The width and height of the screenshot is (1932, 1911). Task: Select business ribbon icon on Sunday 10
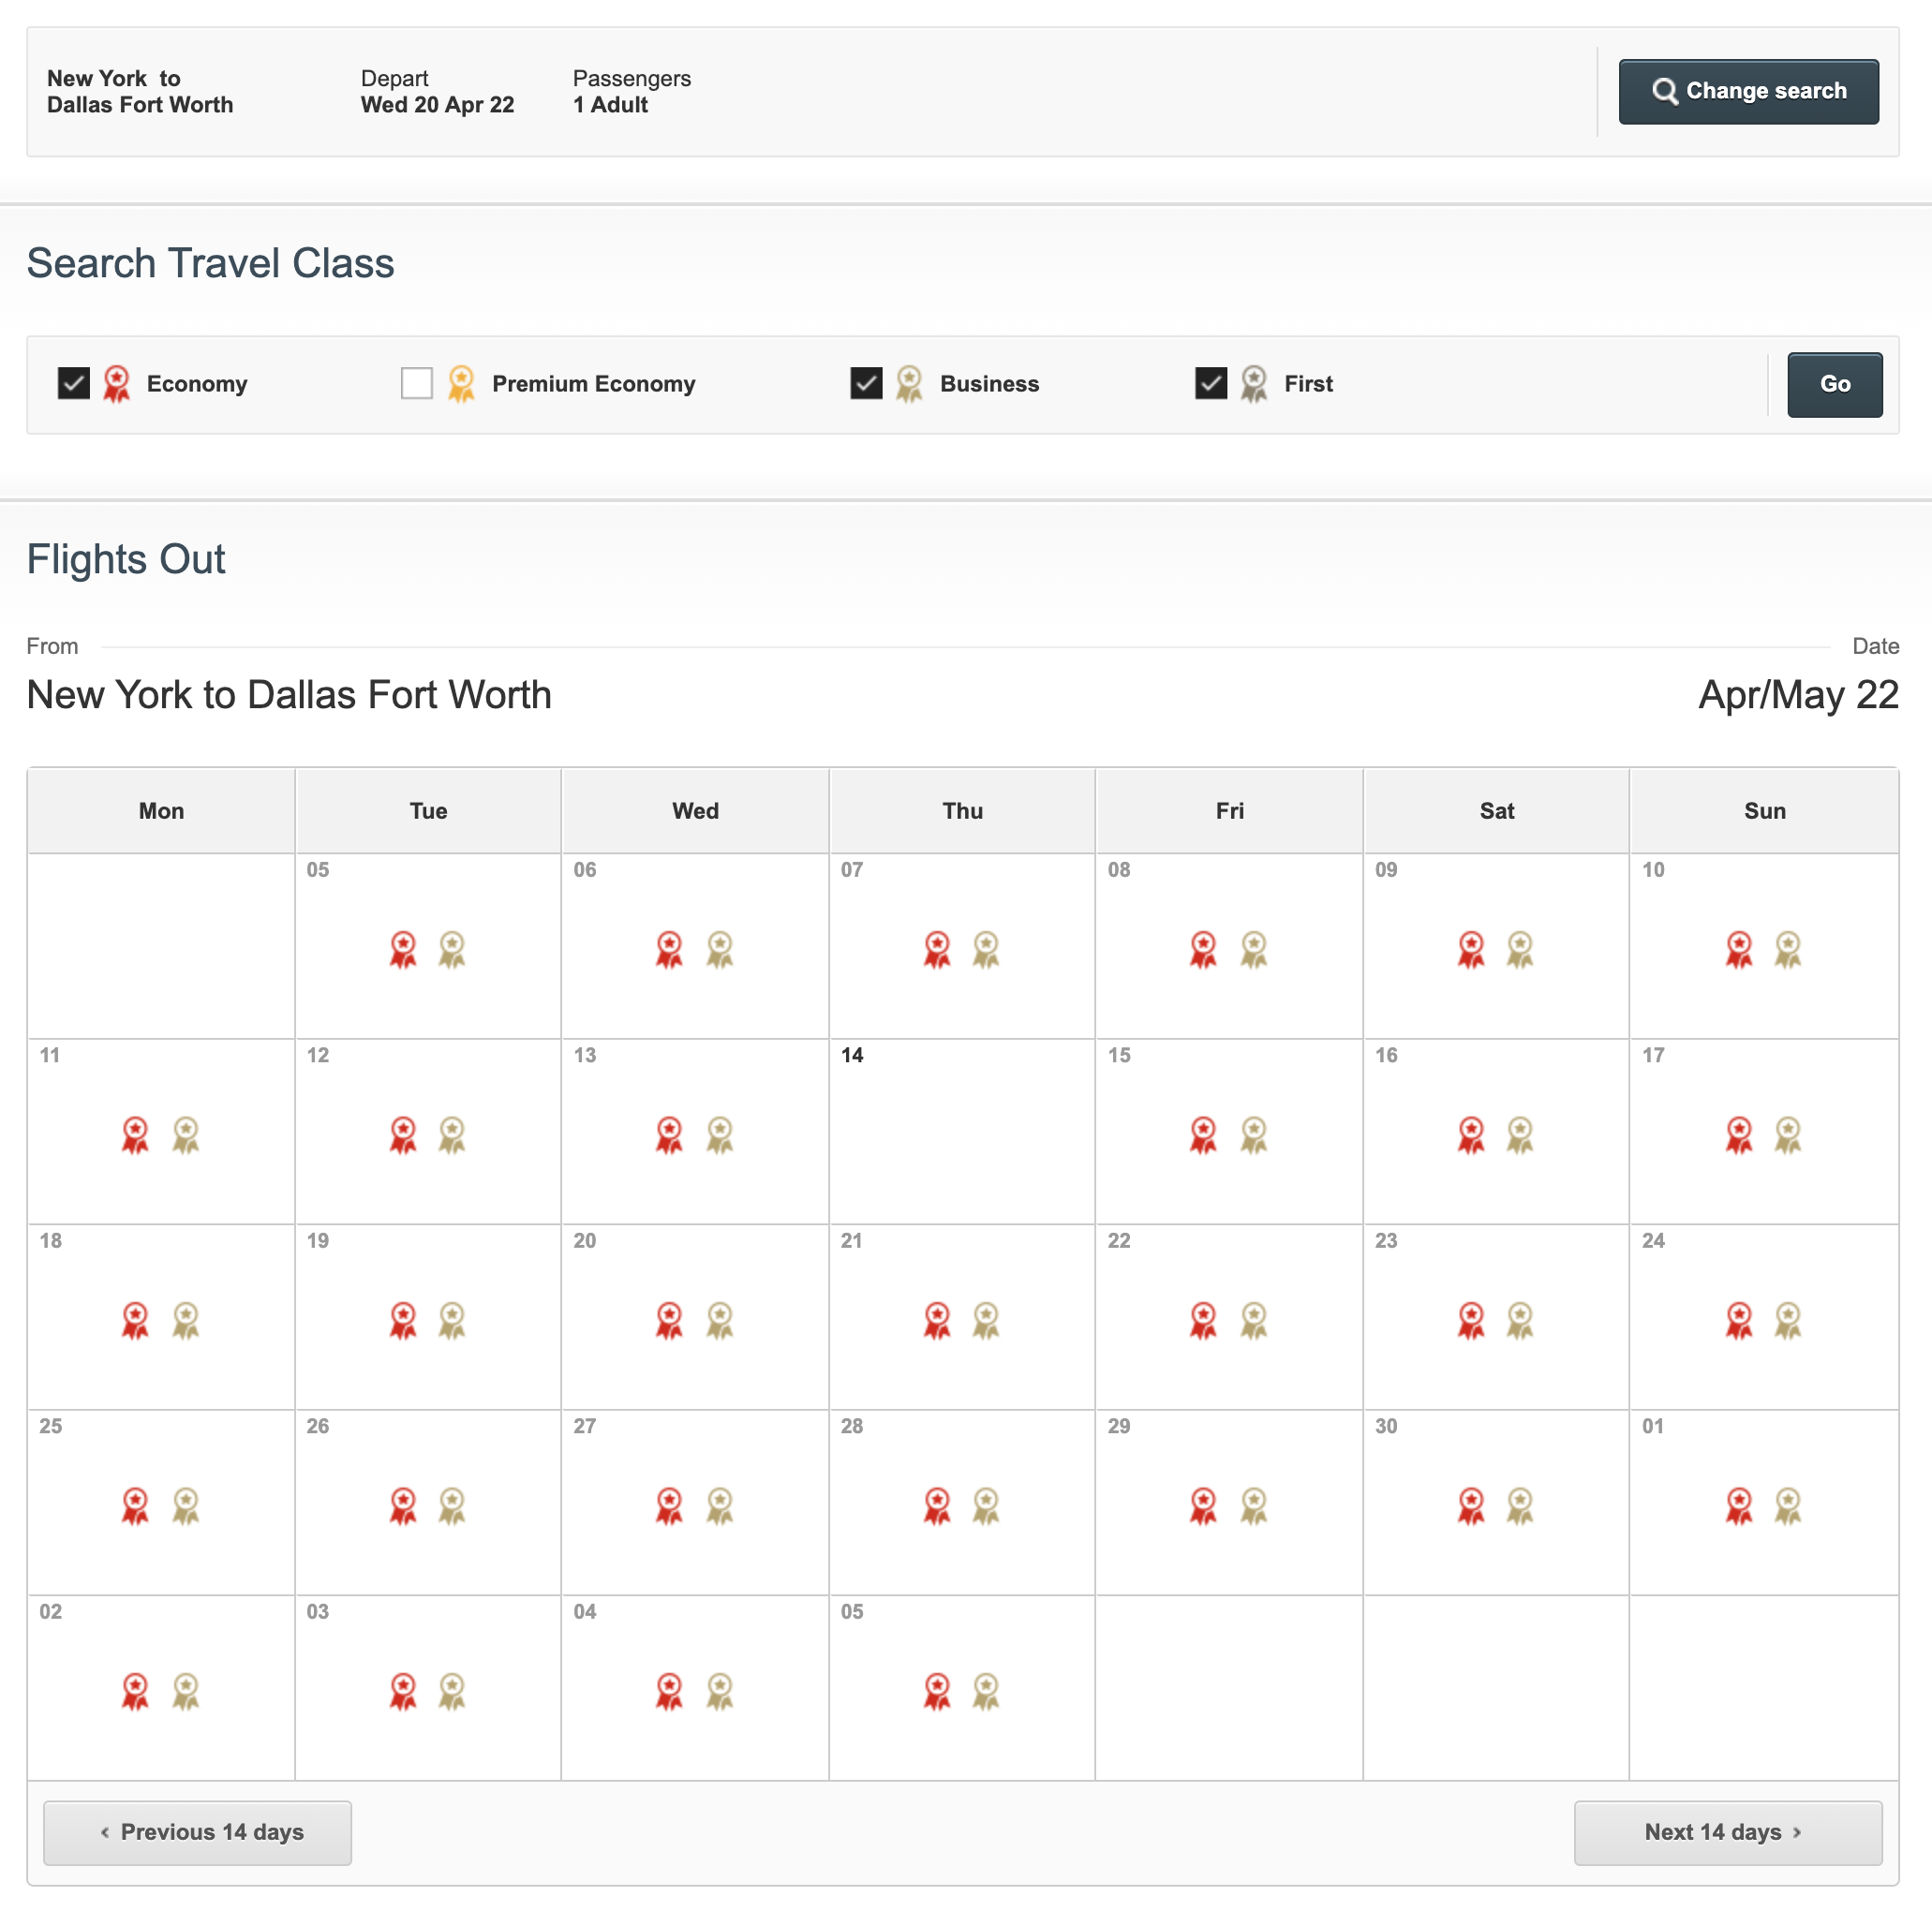pos(1787,949)
